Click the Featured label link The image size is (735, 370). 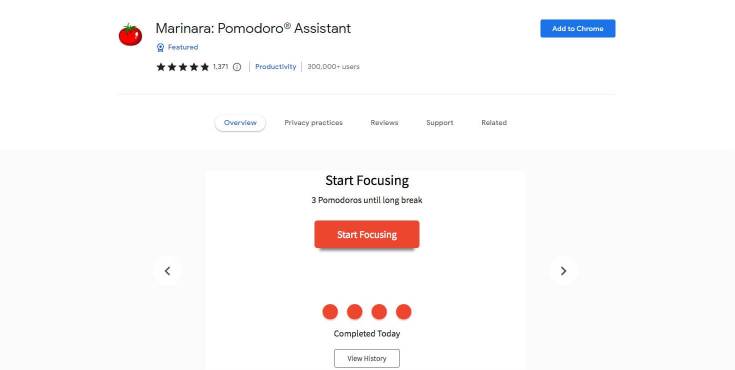pyautogui.click(x=183, y=47)
